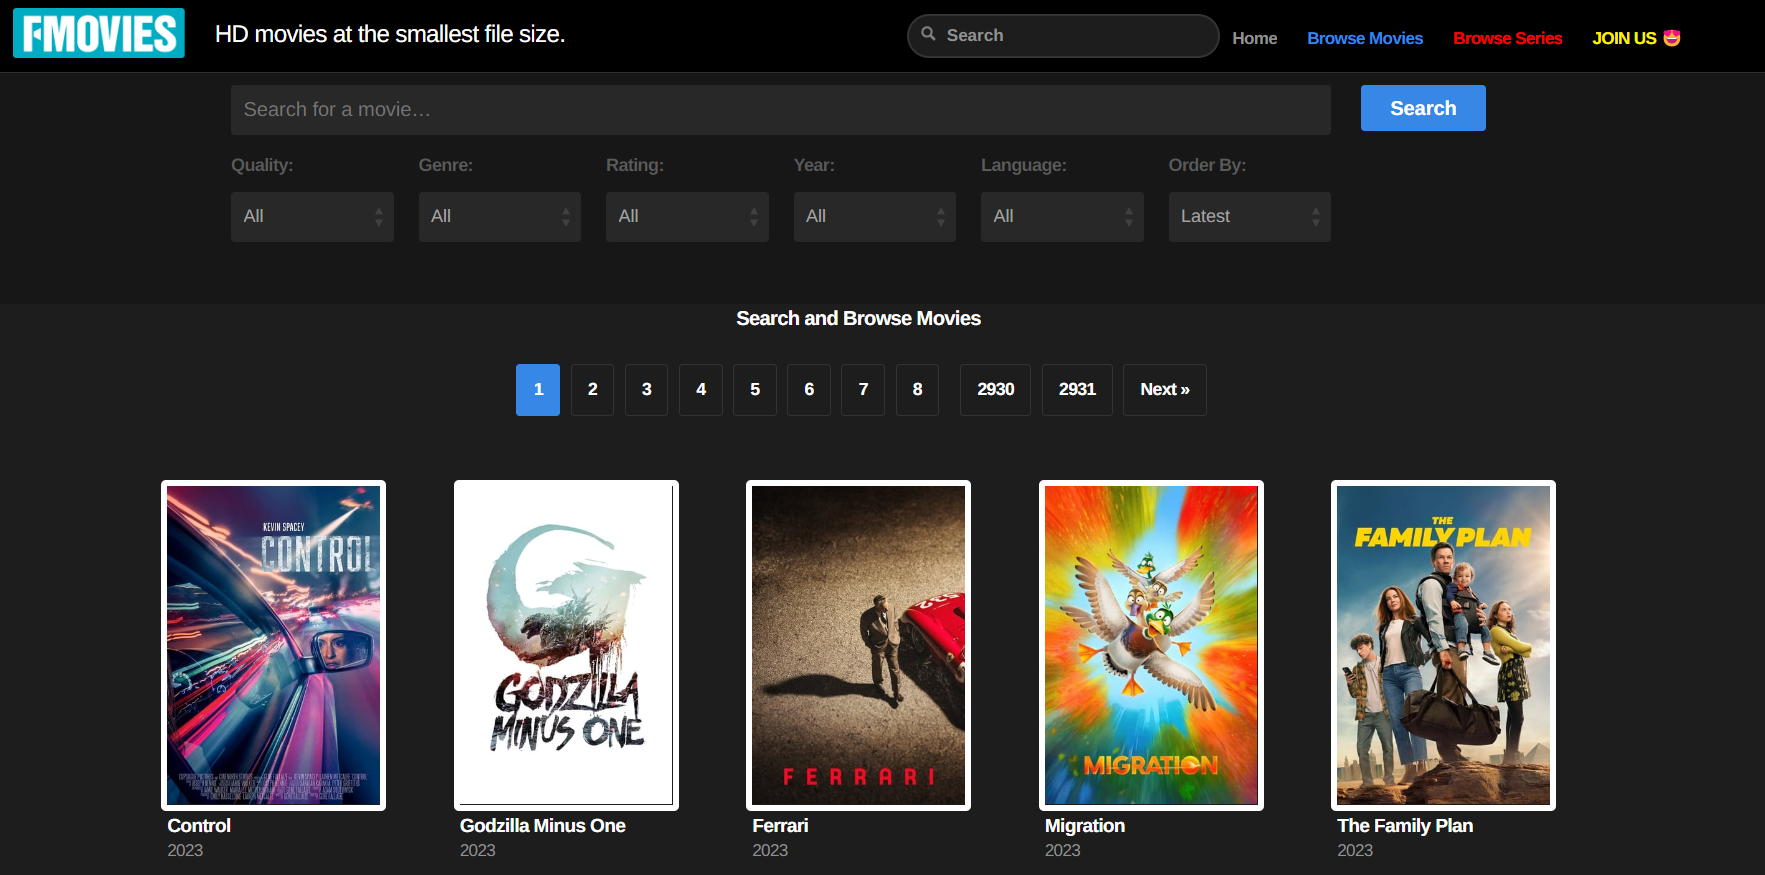Click the Next » pagination button

(1165, 390)
